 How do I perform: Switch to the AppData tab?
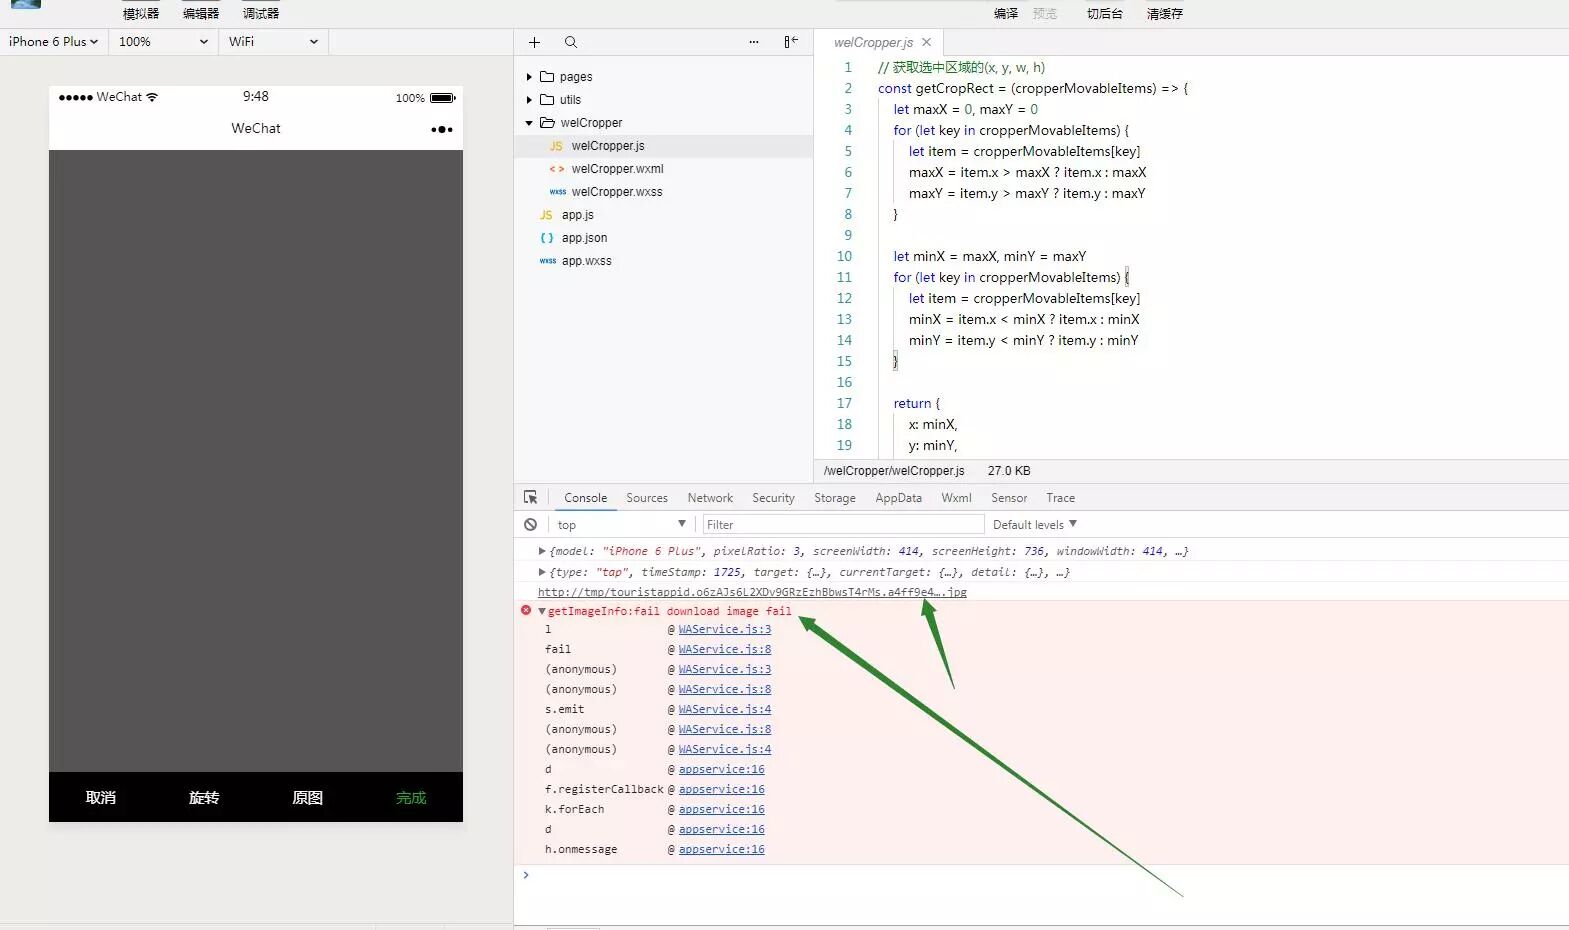pos(898,498)
